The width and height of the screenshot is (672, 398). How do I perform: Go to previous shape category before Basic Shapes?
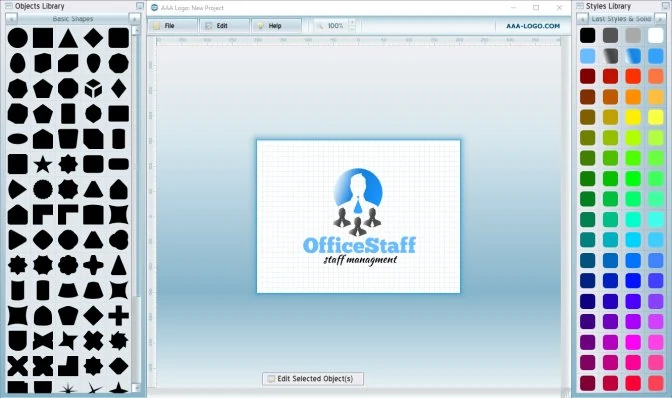pyautogui.click(x=11, y=19)
